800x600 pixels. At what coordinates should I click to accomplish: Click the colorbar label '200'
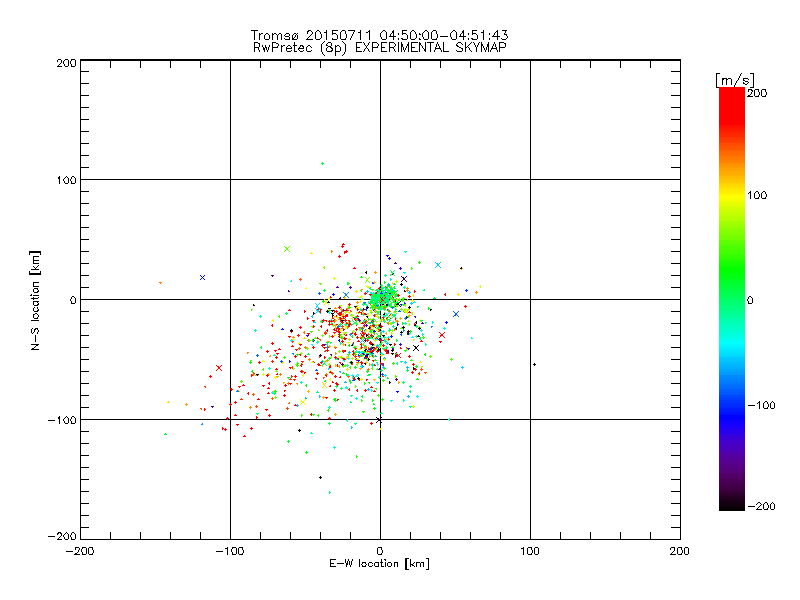(757, 93)
